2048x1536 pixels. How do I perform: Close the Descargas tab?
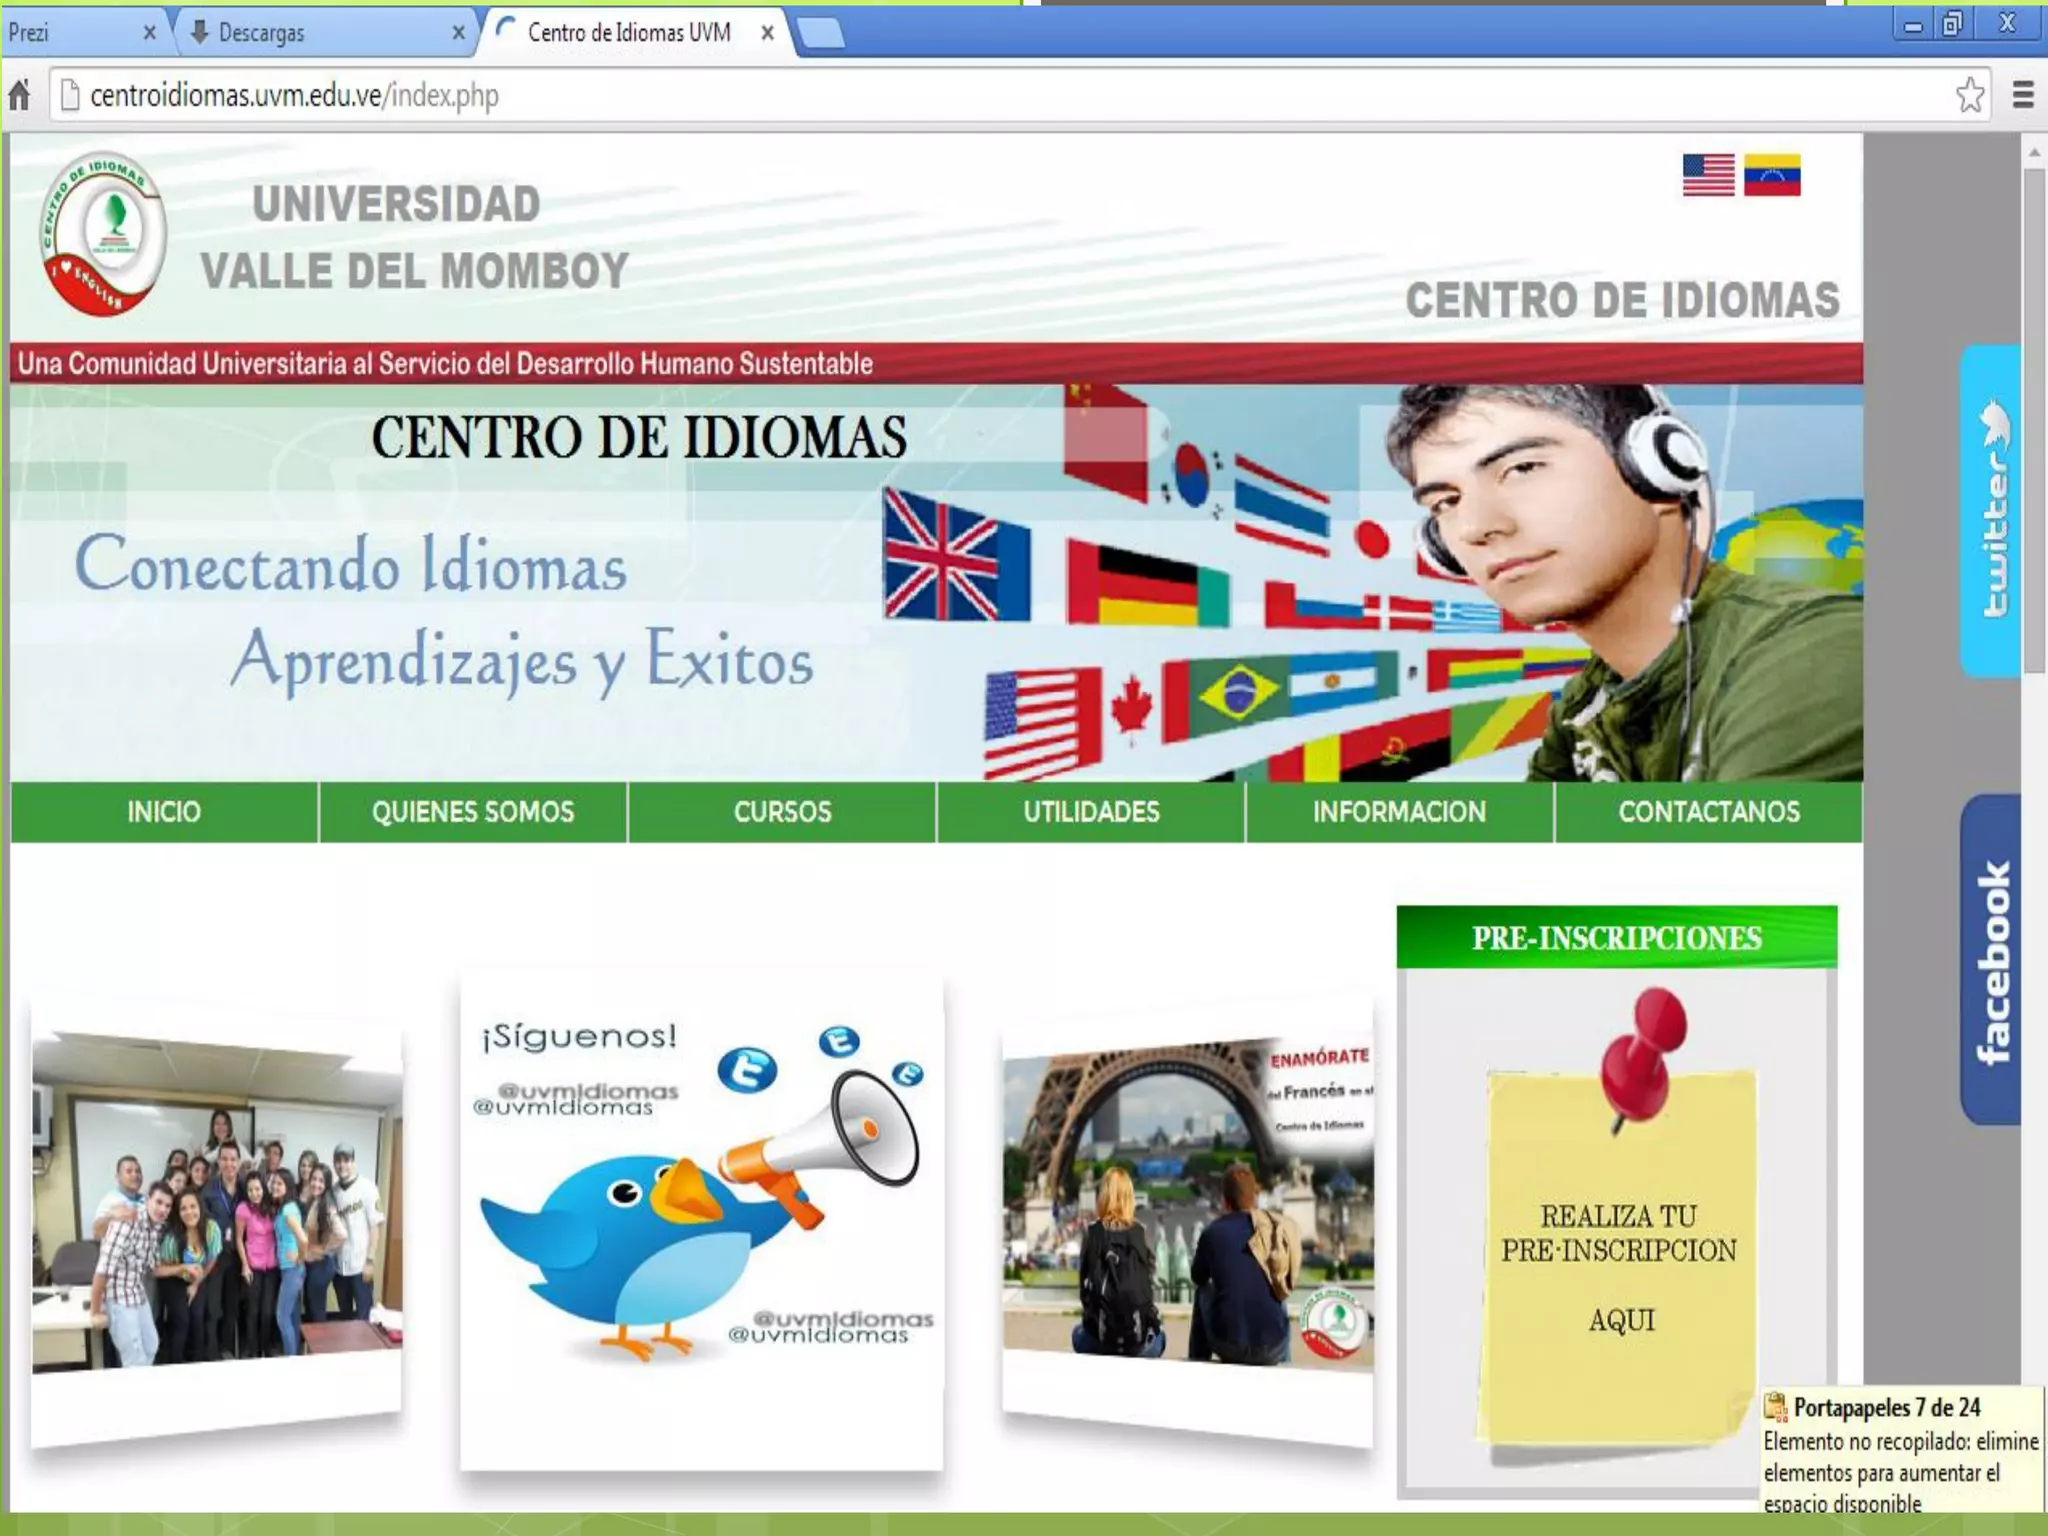(x=458, y=33)
